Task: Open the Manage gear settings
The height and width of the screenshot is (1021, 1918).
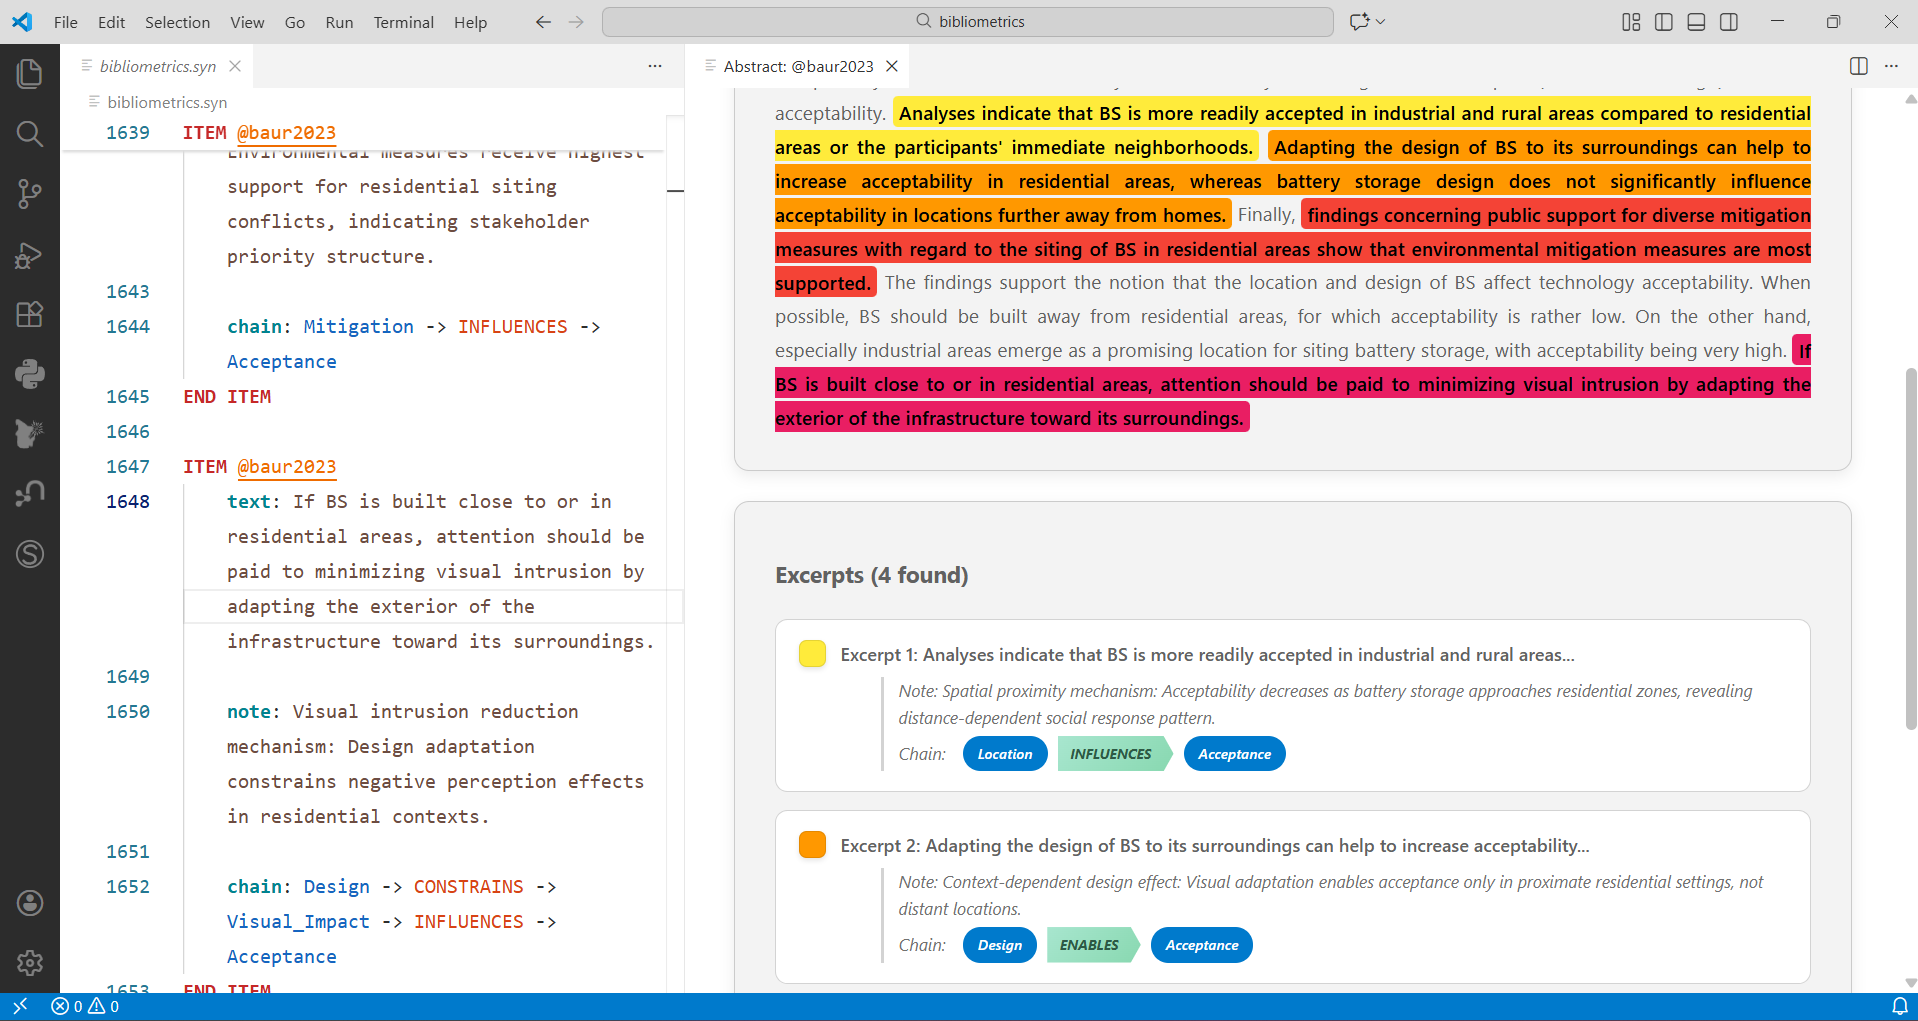Action: (30, 963)
